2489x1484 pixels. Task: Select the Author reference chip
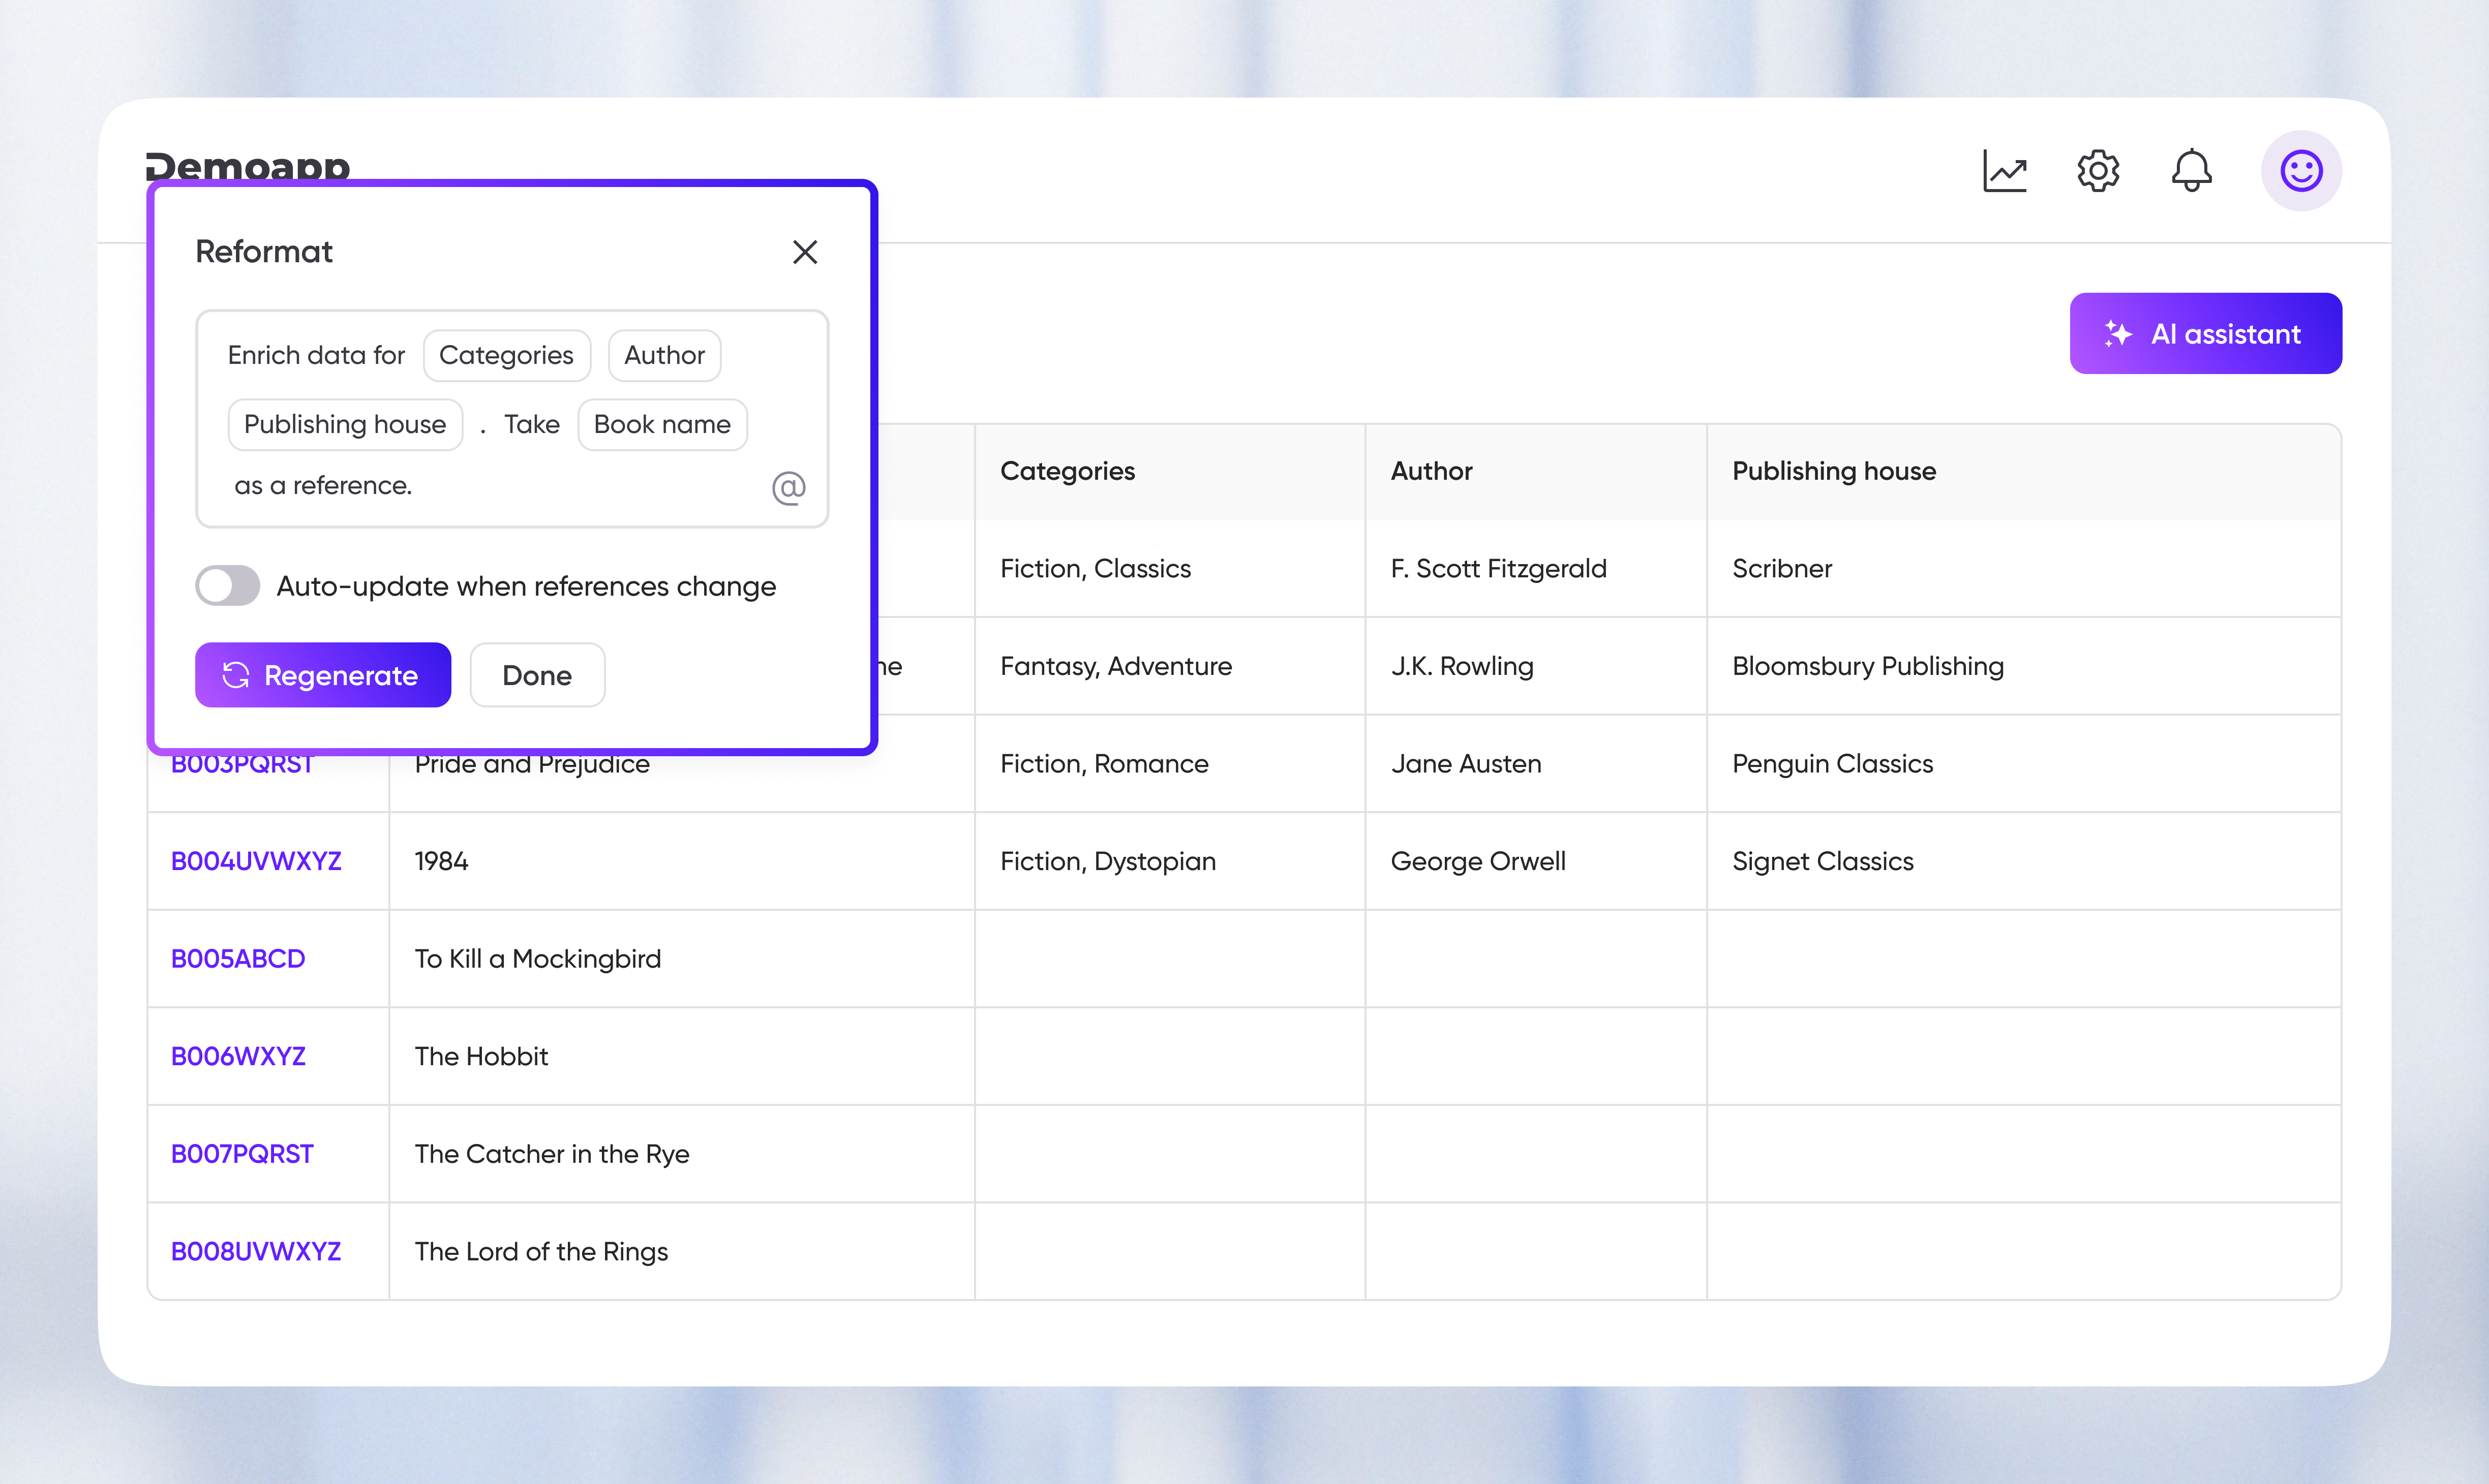(664, 355)
